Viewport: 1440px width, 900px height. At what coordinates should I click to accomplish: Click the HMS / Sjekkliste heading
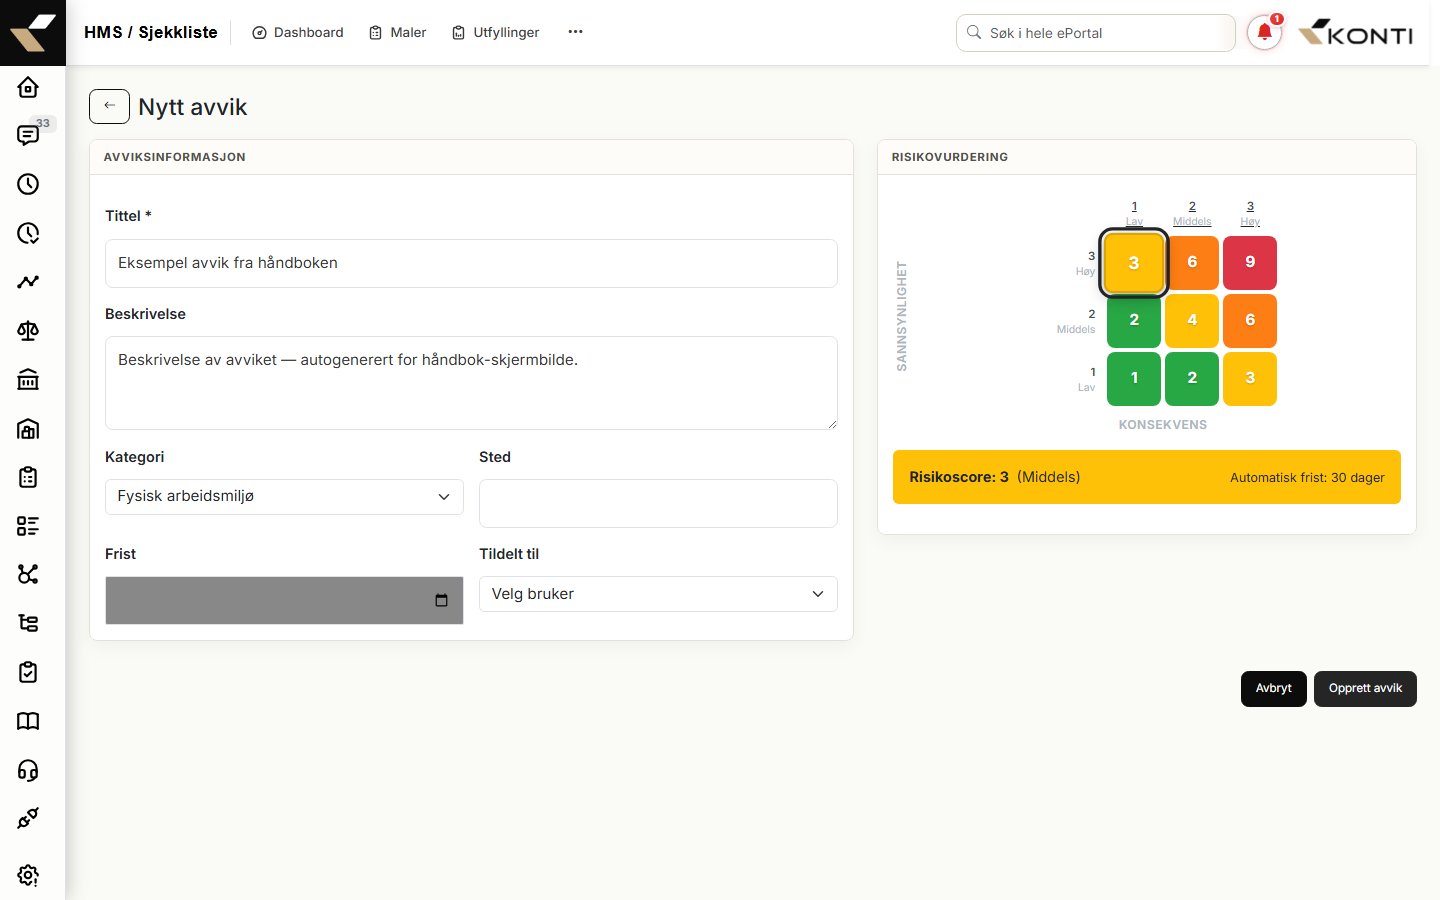(151, 32)
